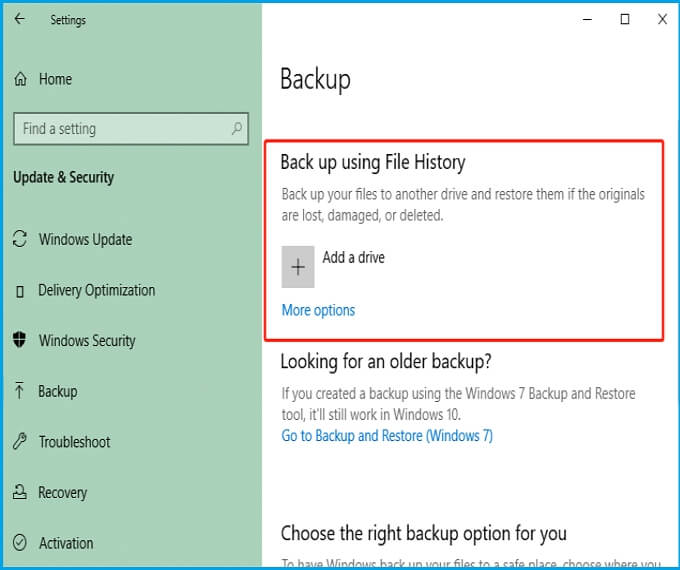The image size is (680, 570).
Task: Select Windows Update in the sidebar
Action: 85,240
